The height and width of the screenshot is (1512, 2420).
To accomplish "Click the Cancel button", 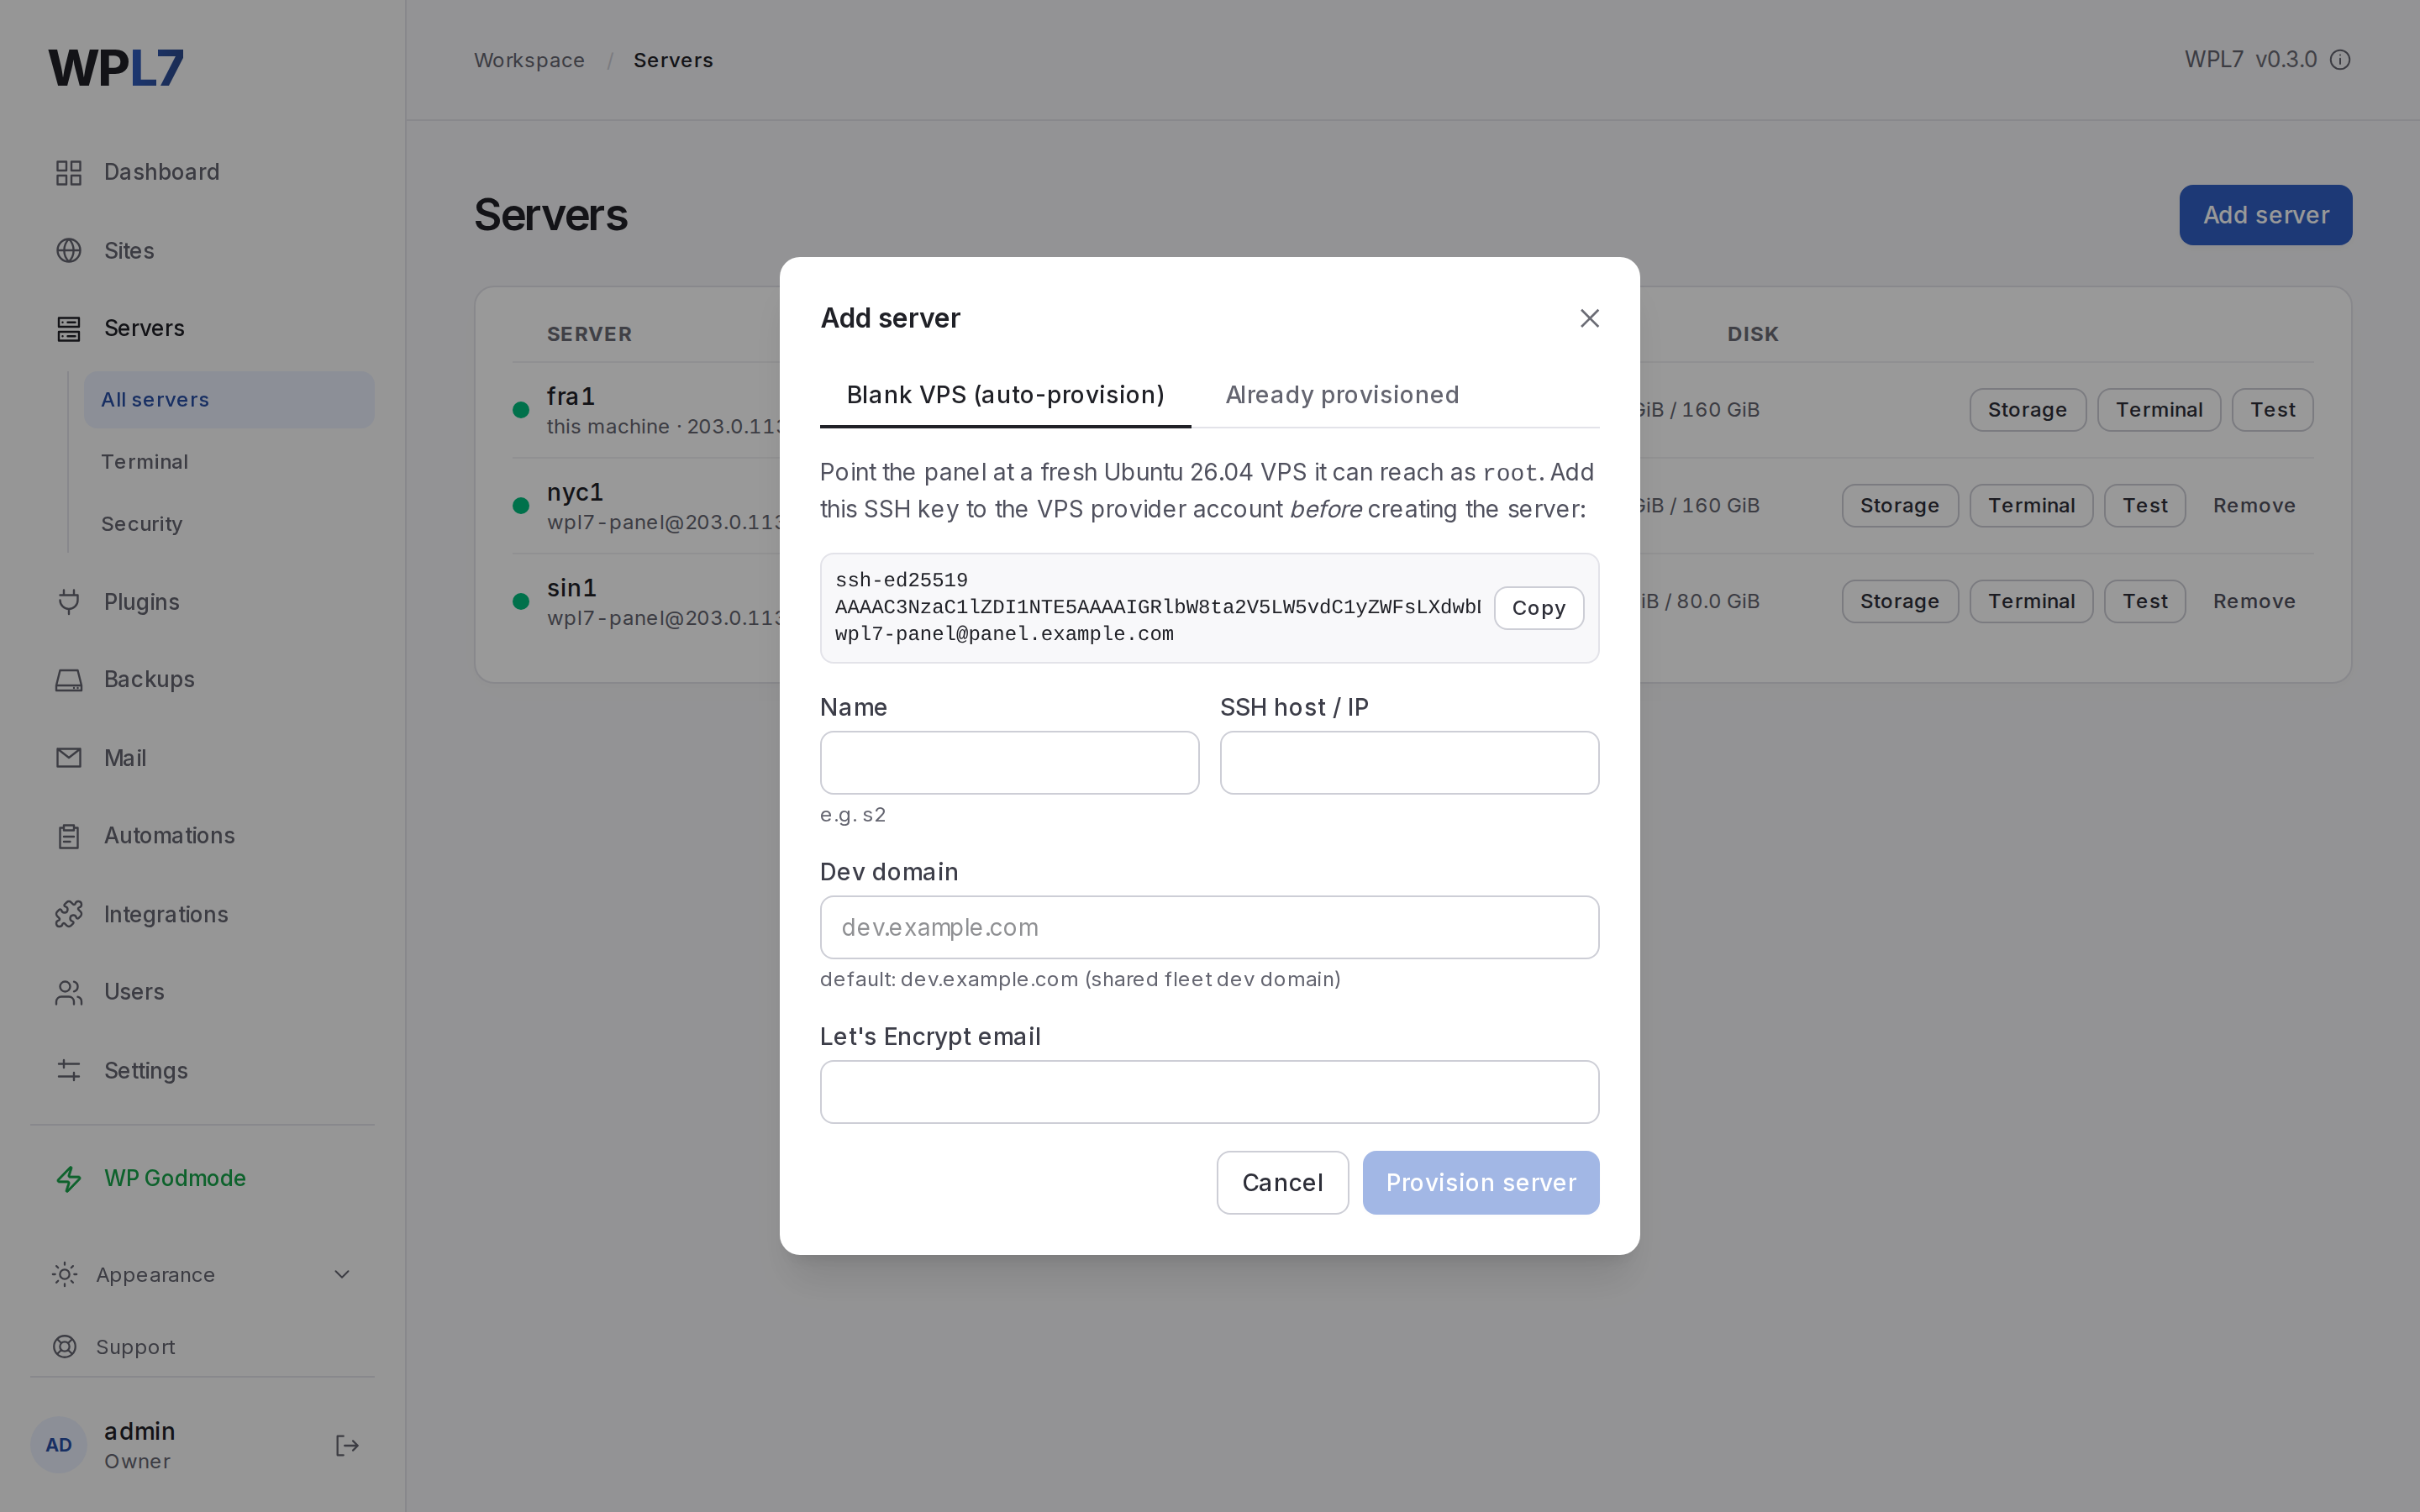I will coord(1282,1182).
